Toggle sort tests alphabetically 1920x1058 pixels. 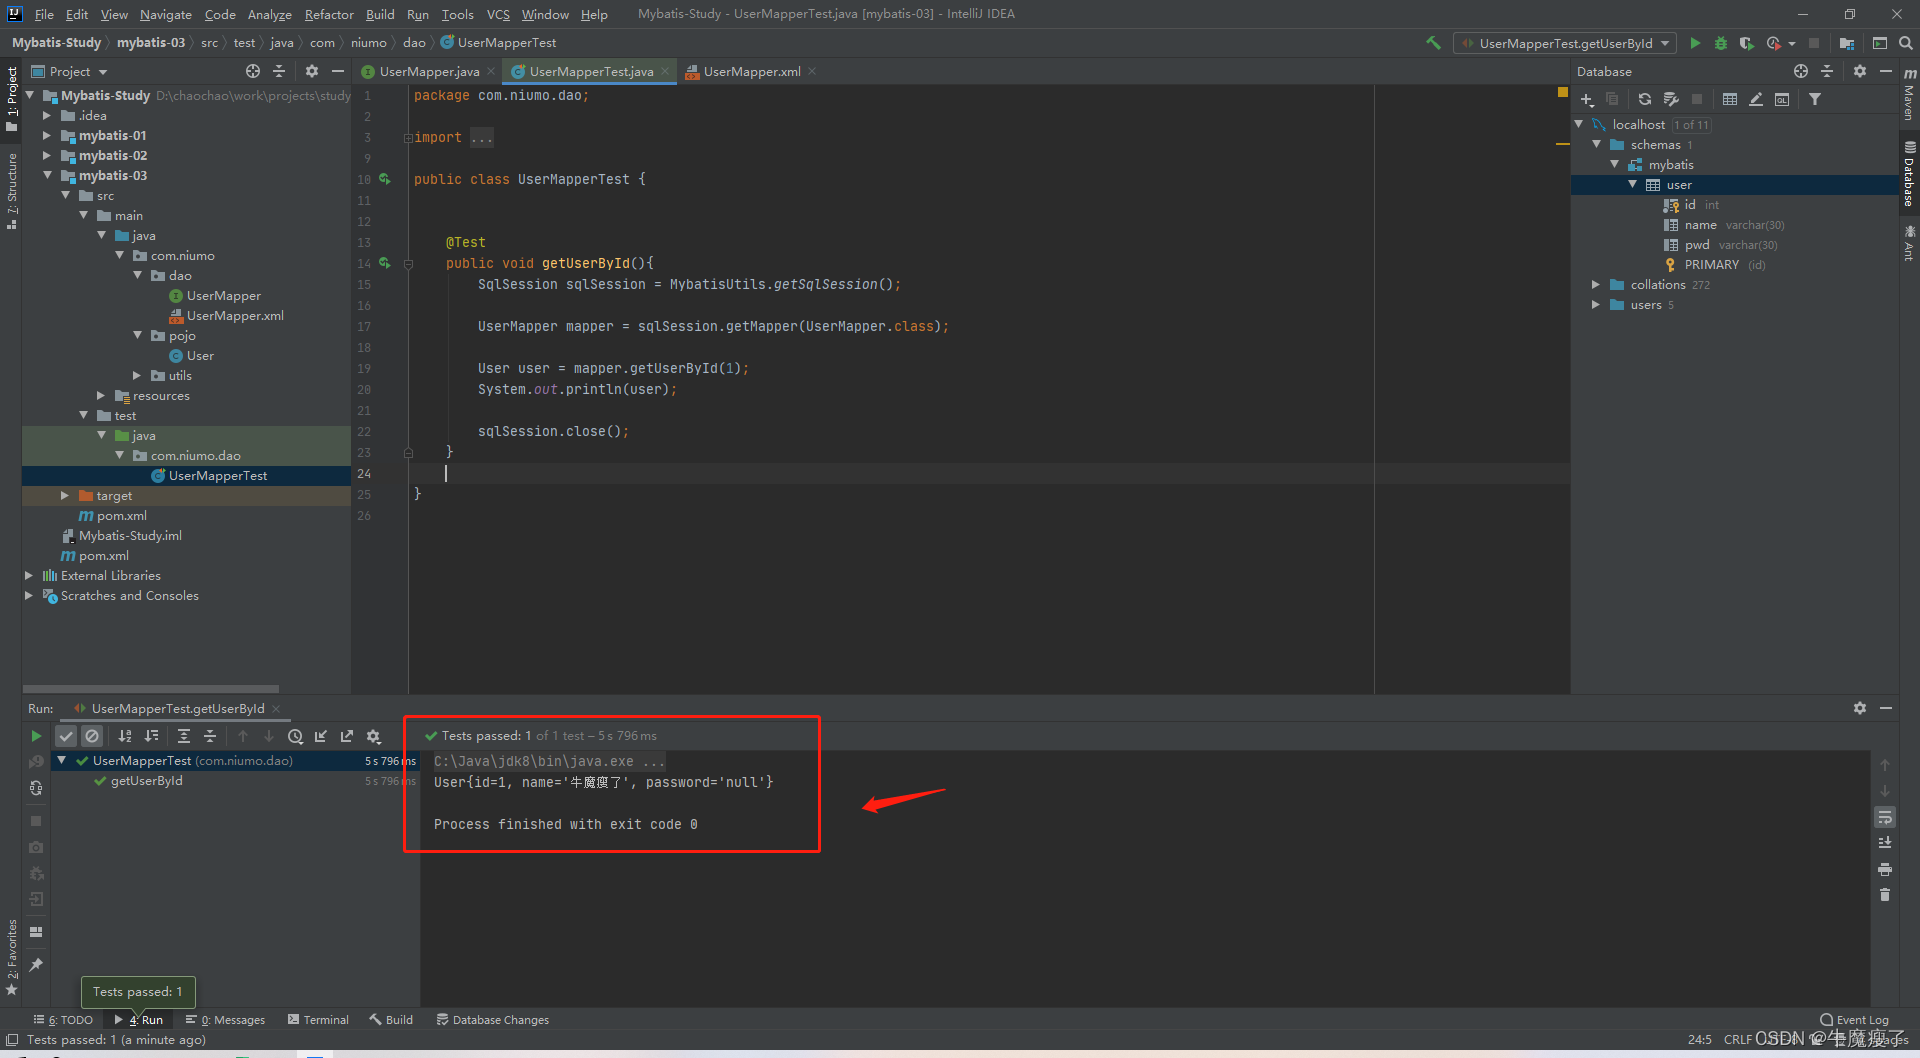[x=125, y=736]
